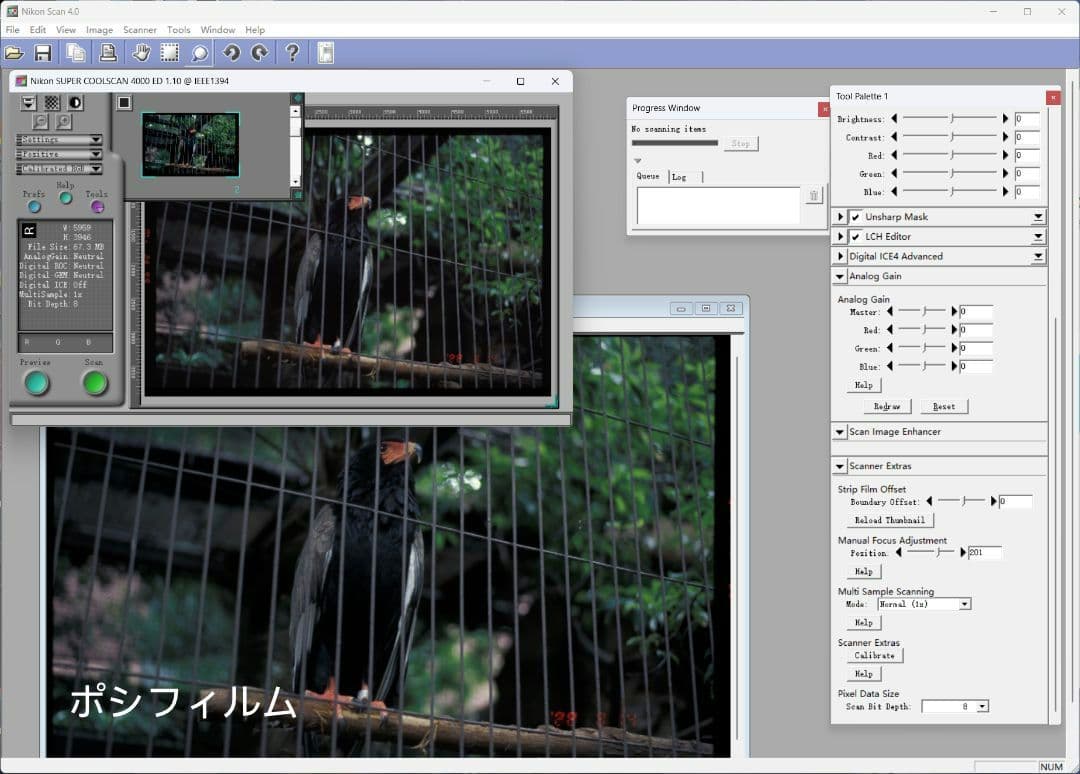Select the crop/marquee selection tool

click(167, 51)
